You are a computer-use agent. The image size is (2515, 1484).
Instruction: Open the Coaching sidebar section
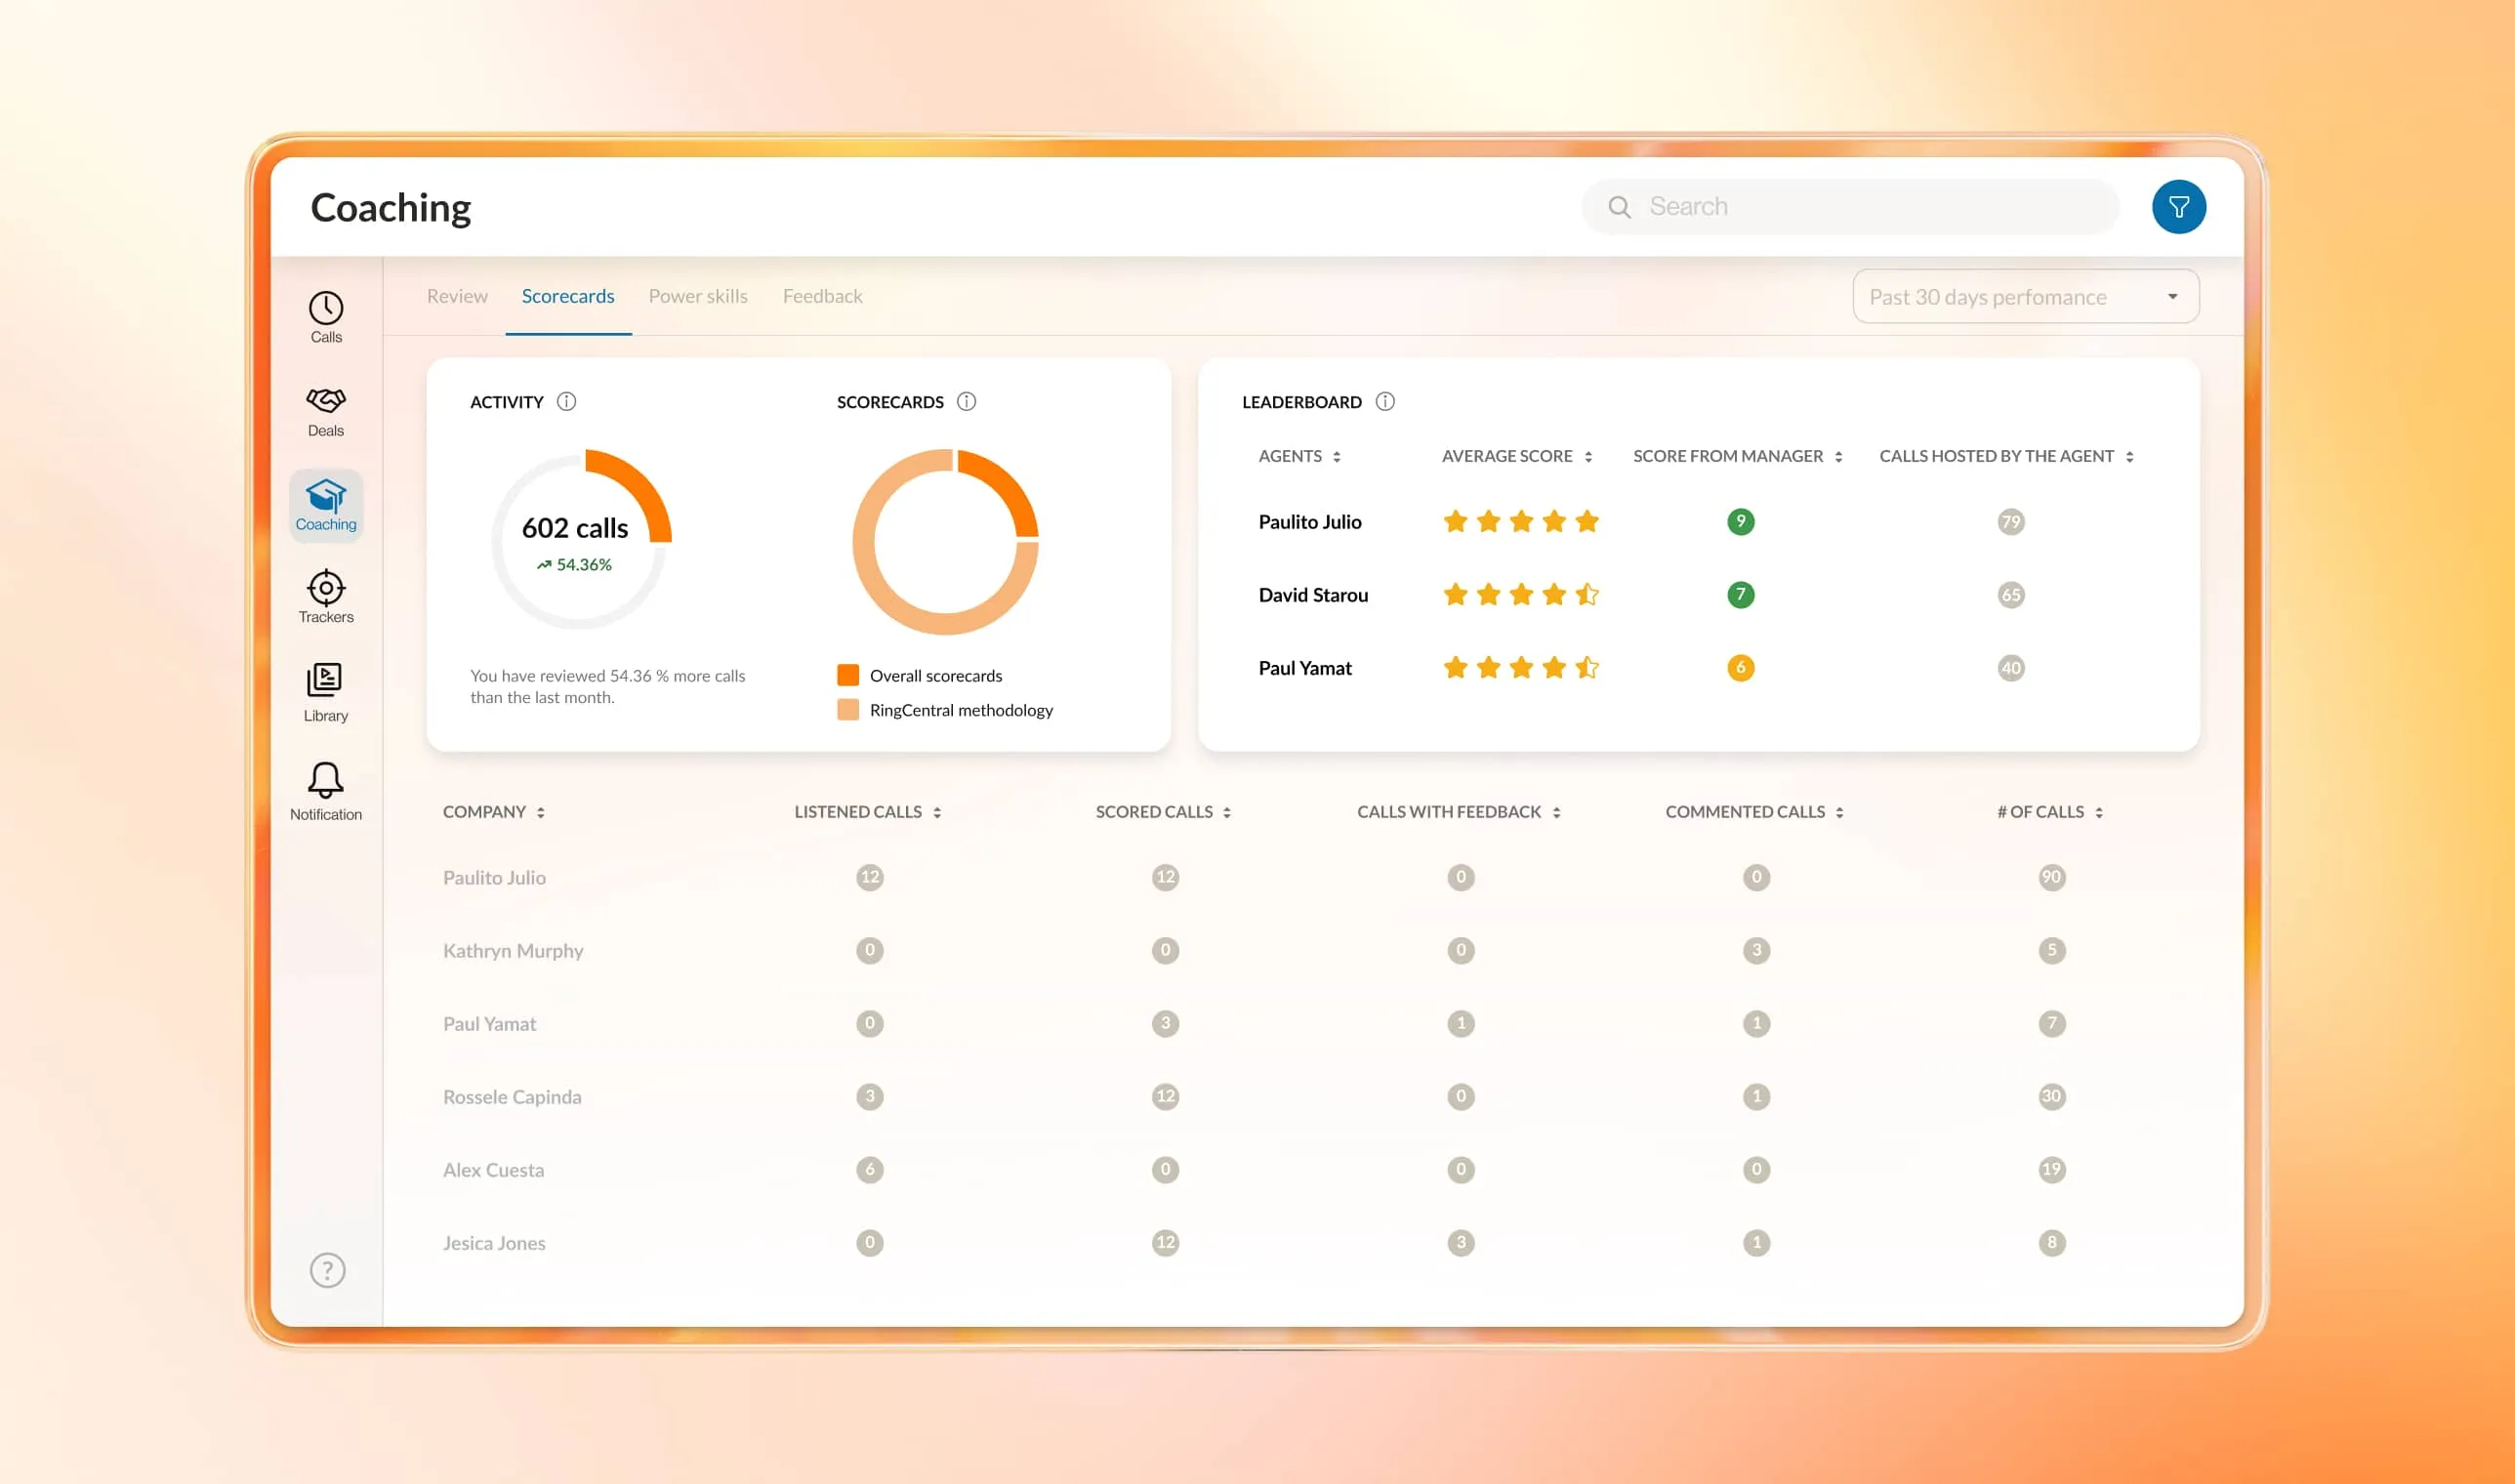325,505
